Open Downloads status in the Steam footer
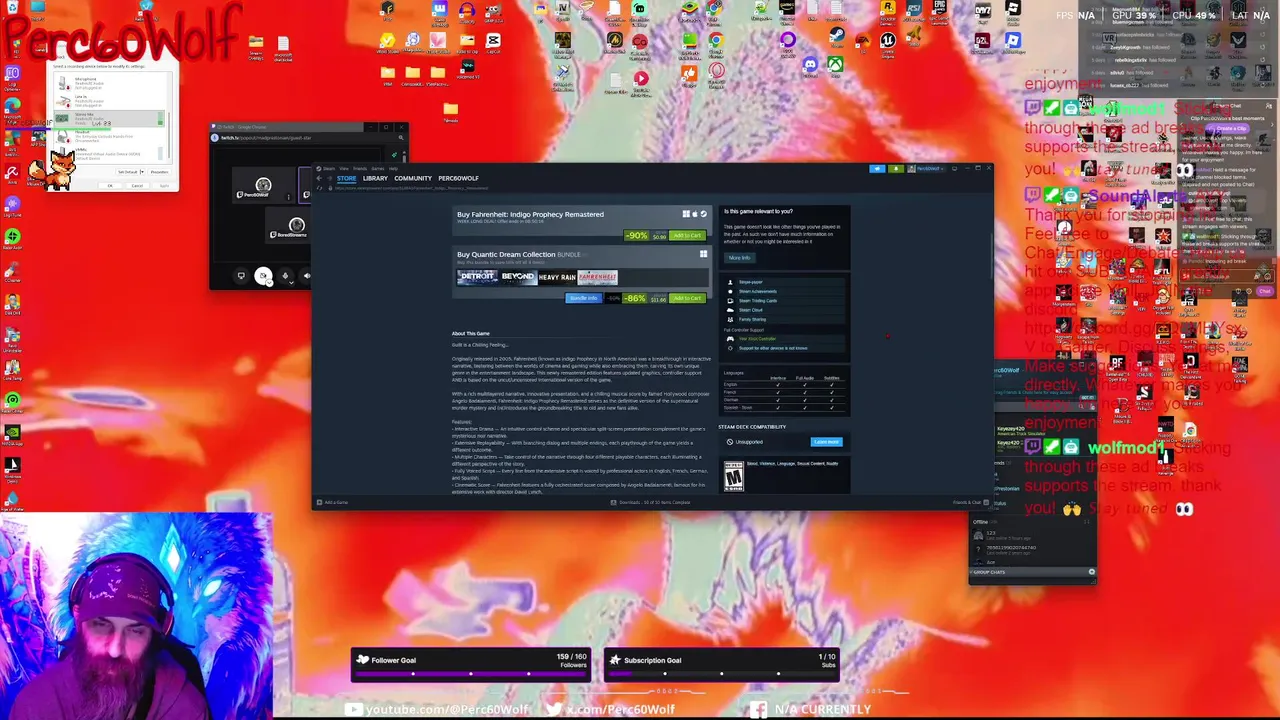 [x=650, y=502]
